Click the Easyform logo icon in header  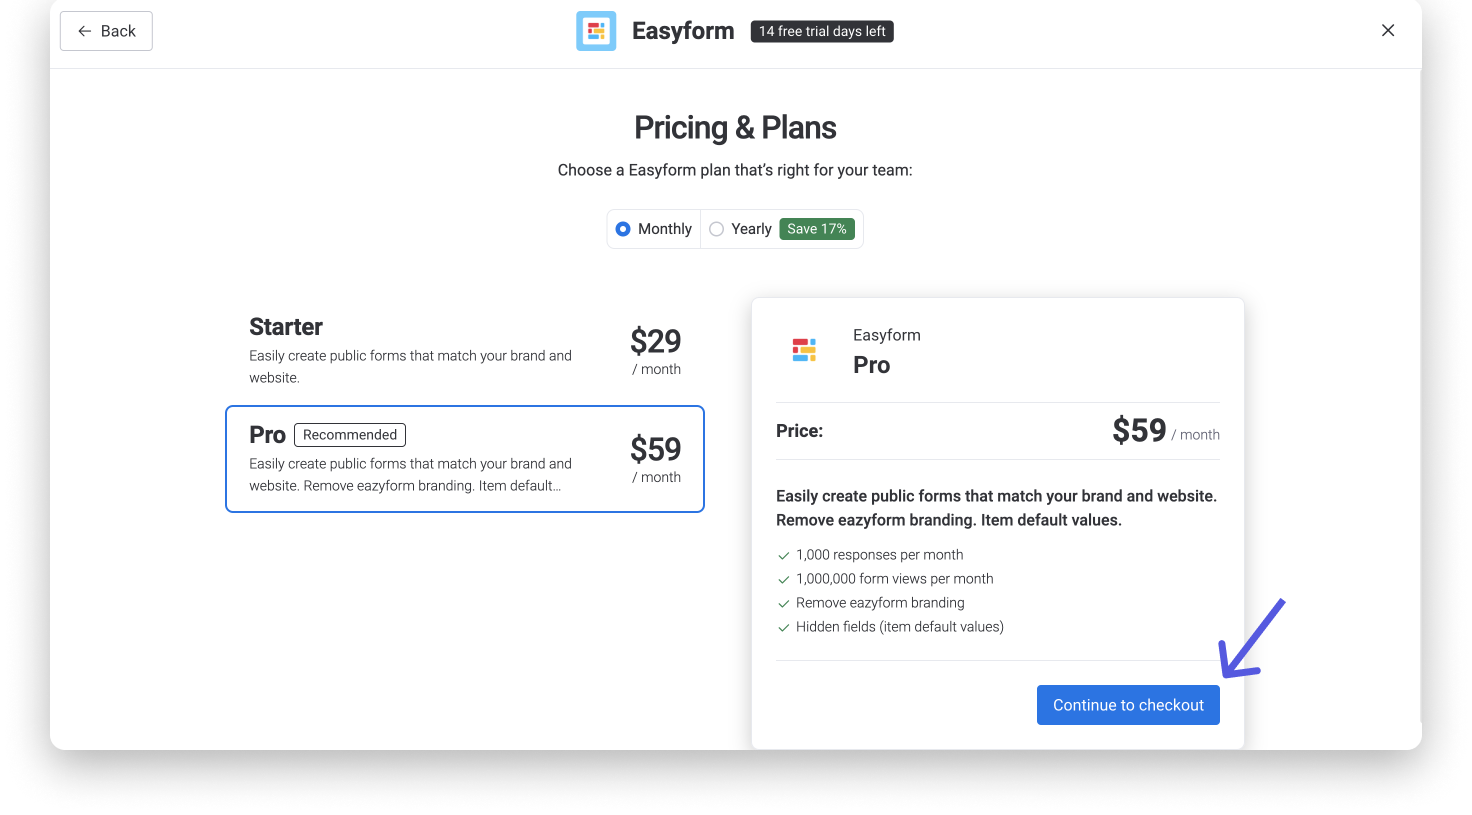(596, 31)
